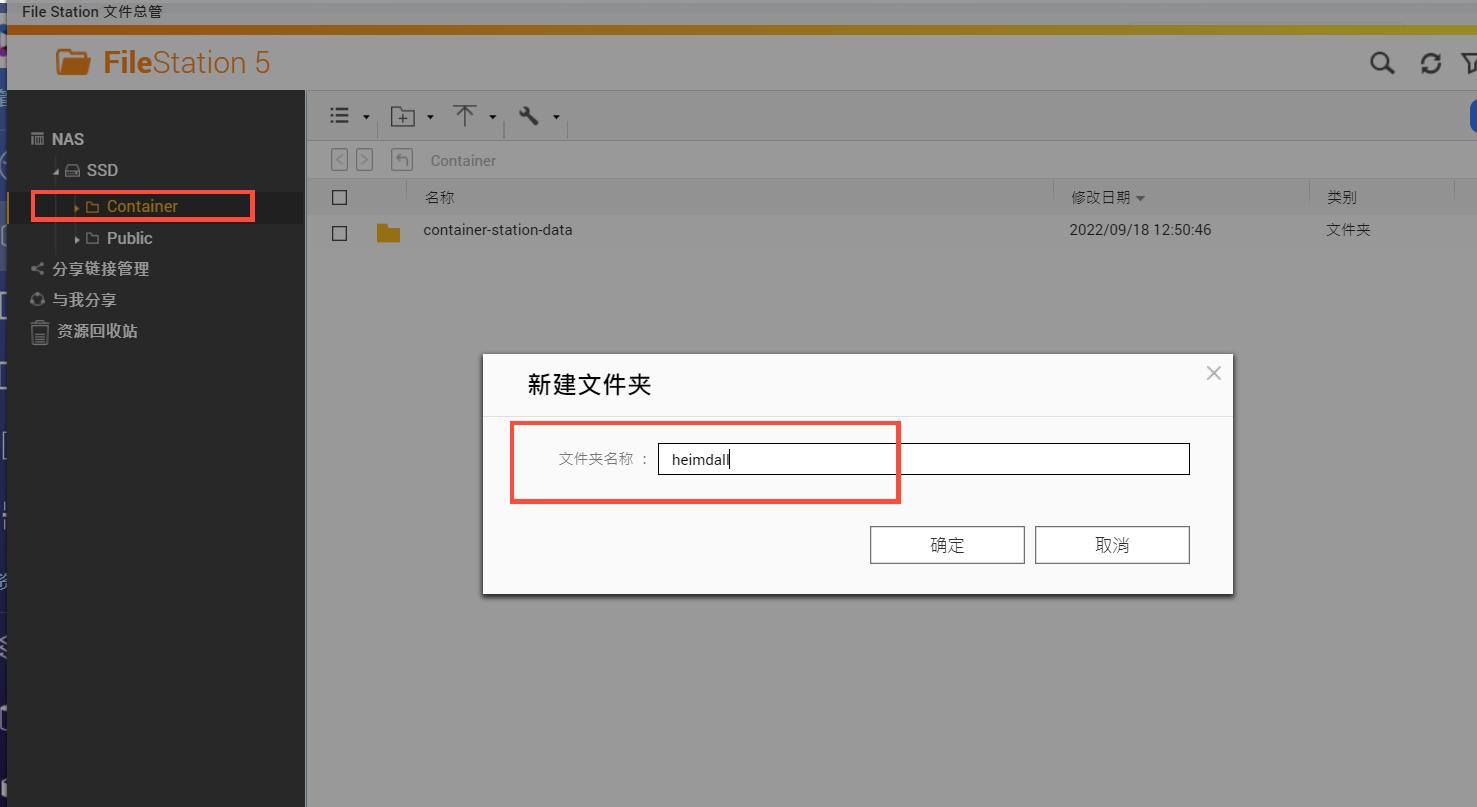Image resolution: width=1477 pixels, height=807 pixels.
Task: Select 资源回收站 in the sidebar
Action: pos(100,331)
